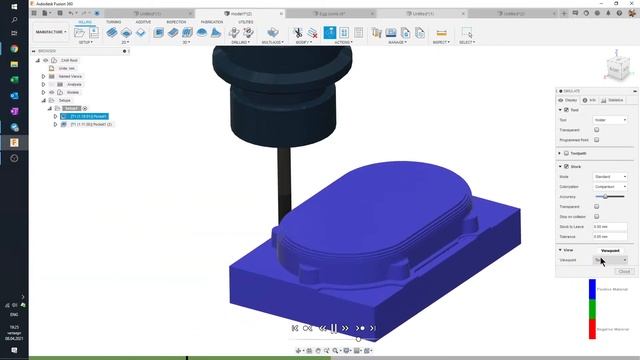Open Chrome from the Windows taskbar
Image resolution: width=640 pixels, height=360 pixels.
14,49
